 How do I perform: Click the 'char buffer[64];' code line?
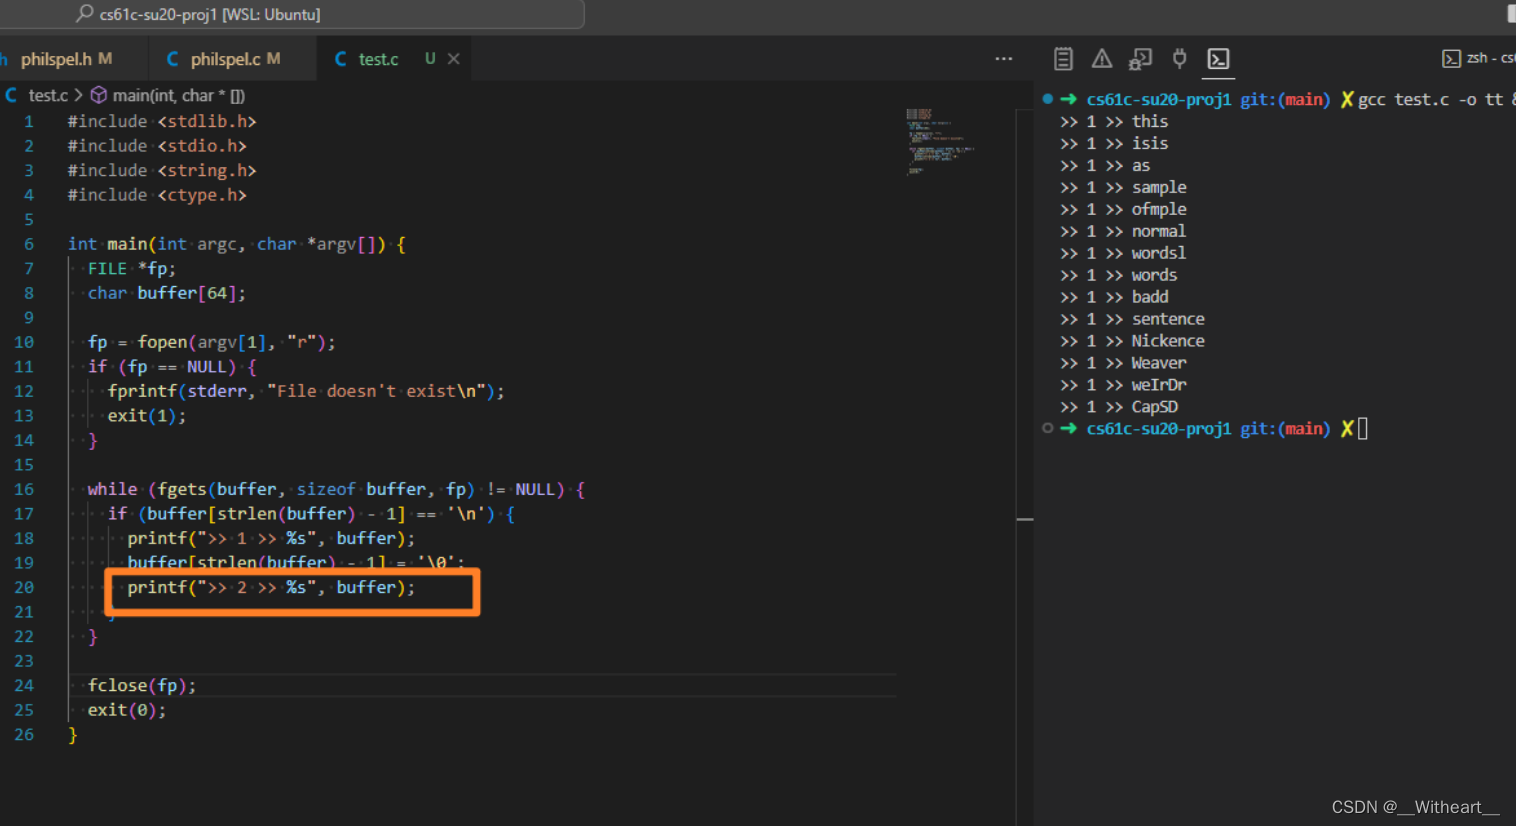166,293
